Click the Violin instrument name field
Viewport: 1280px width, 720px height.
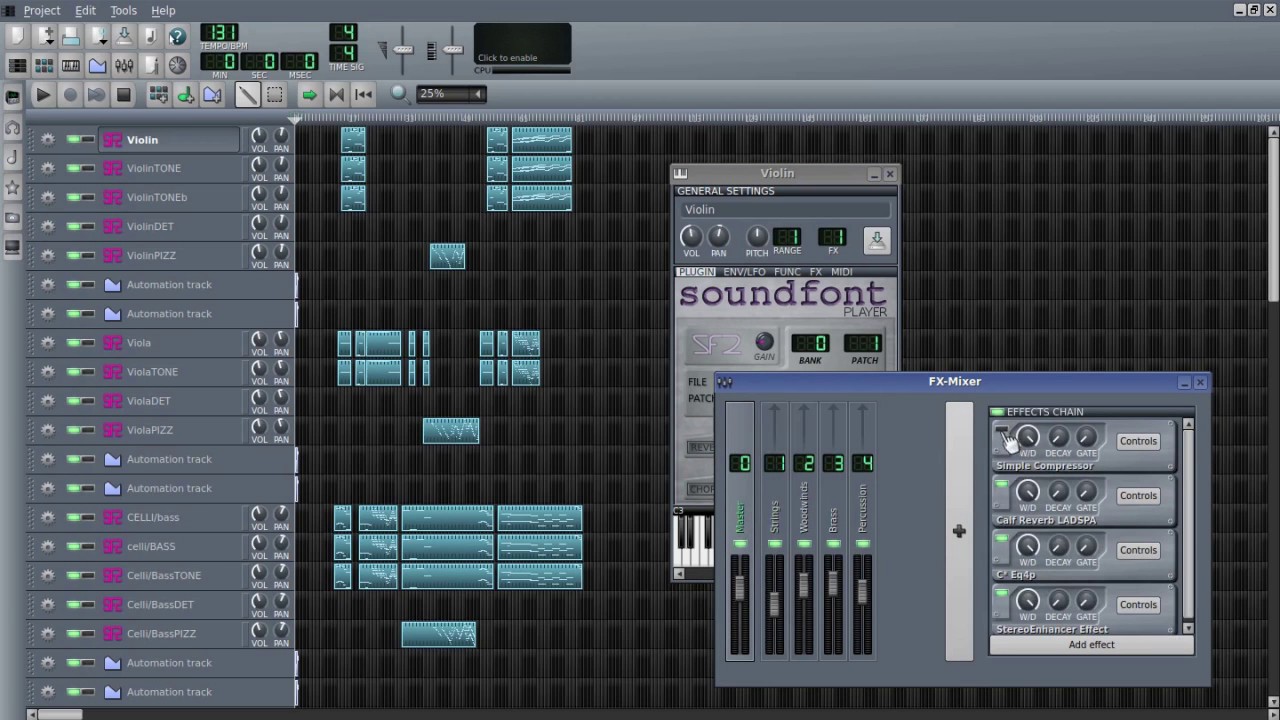coord(785,210)
